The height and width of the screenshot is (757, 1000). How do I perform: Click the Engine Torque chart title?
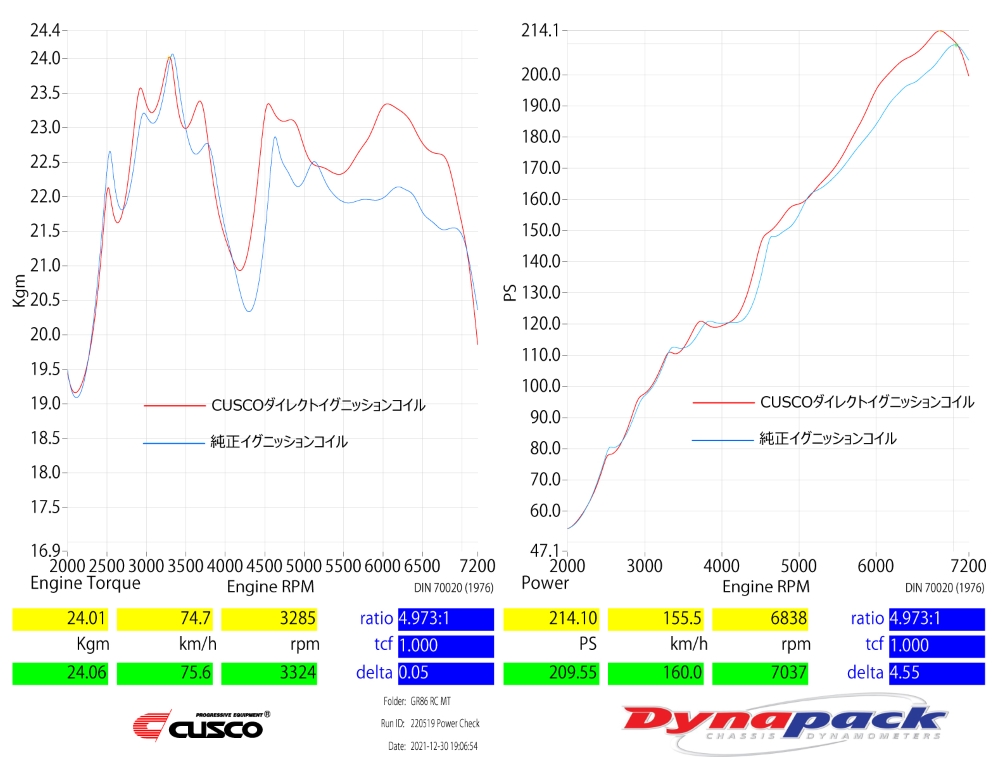point(86,583)
